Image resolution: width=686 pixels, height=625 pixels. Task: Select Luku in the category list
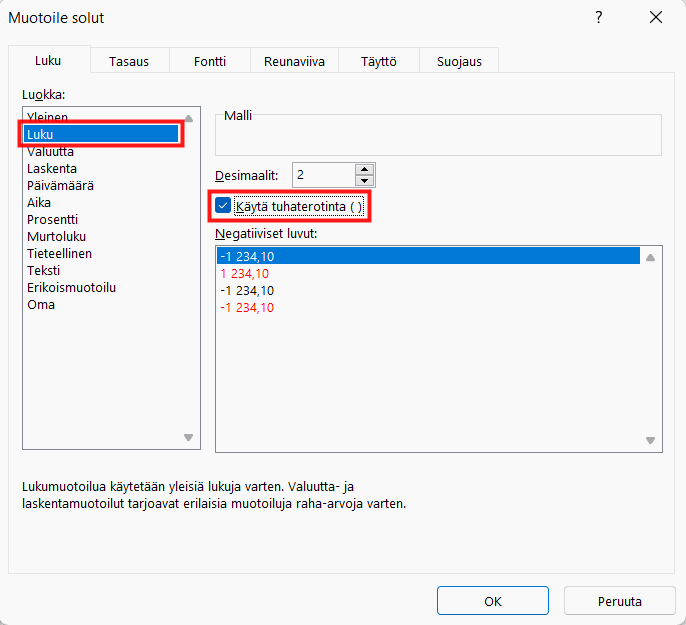coord(101,134)
